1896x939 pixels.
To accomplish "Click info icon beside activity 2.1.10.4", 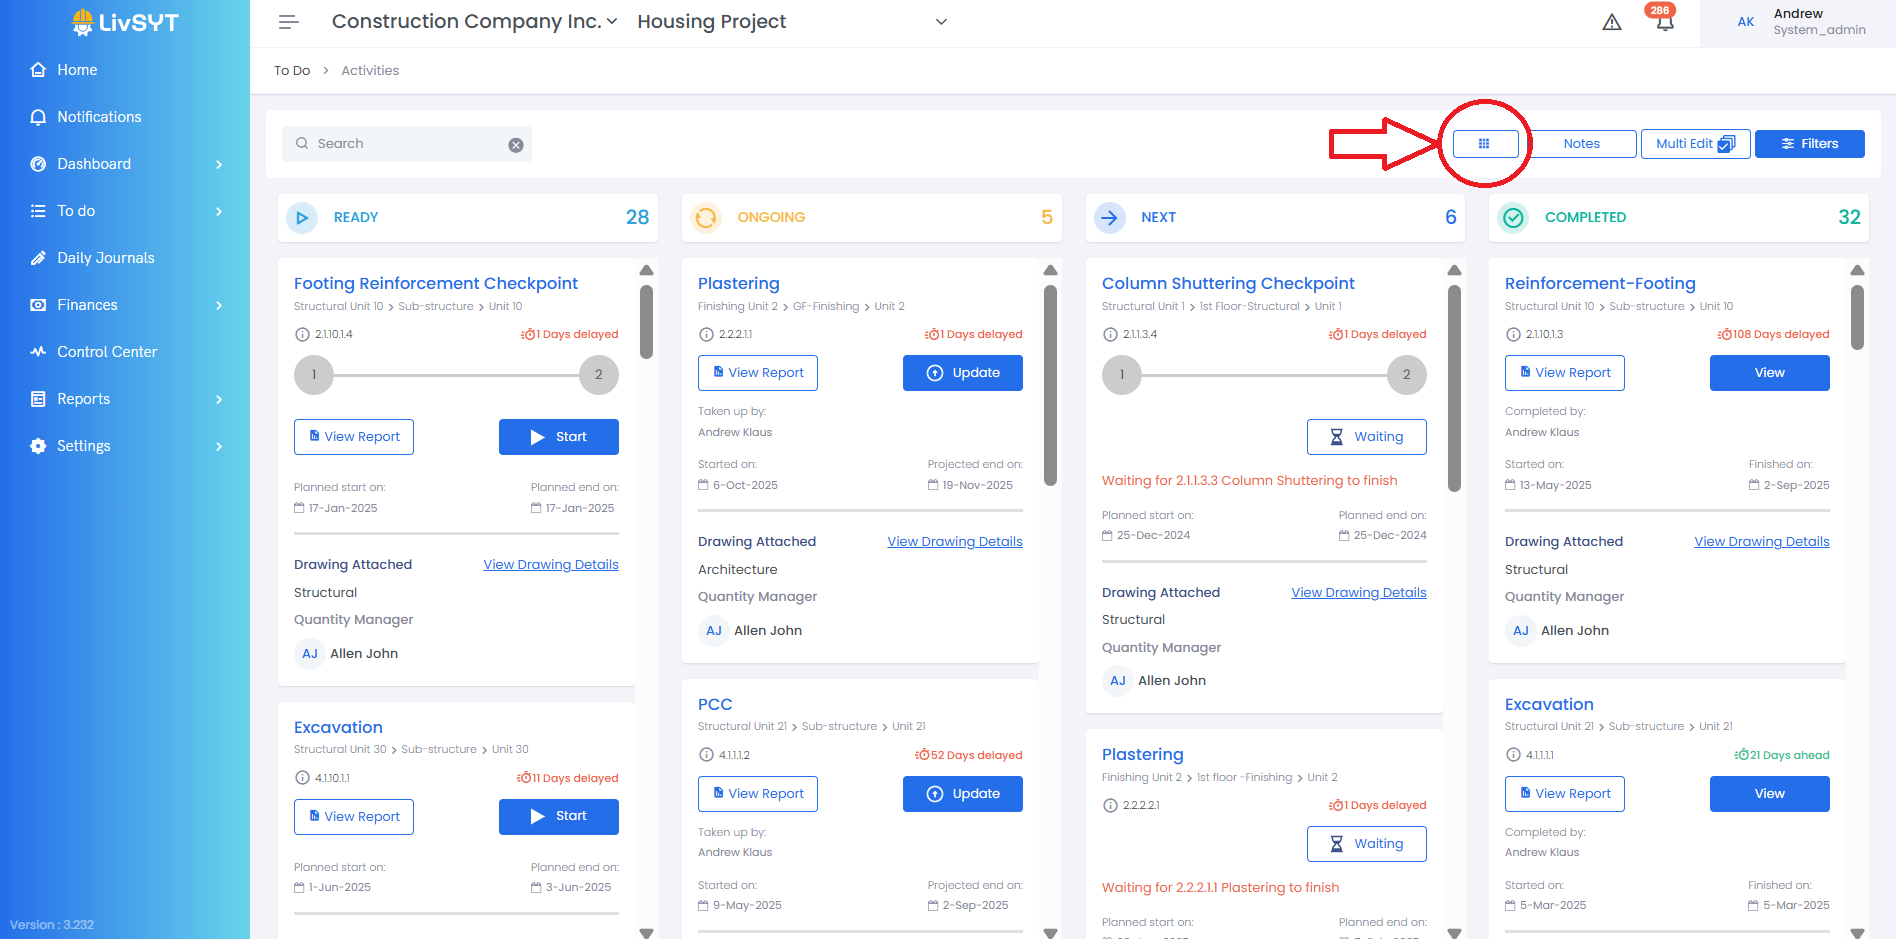I will click(x=302, y=334).
